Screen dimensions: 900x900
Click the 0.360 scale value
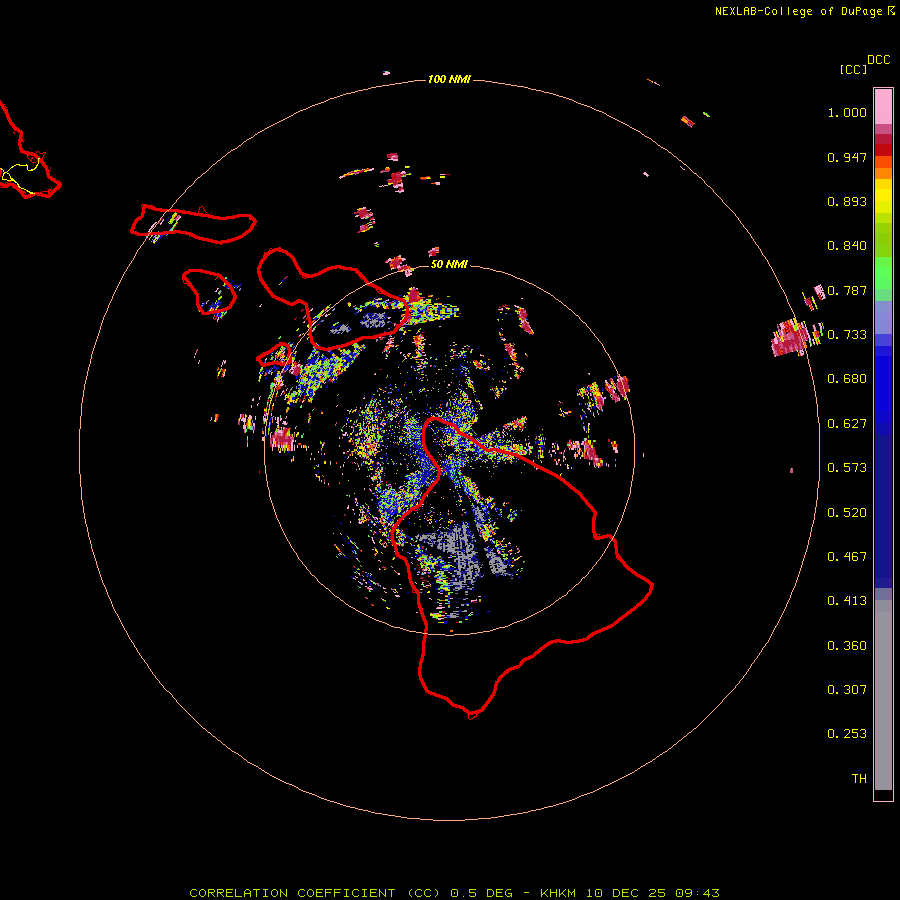pos(847,646)
